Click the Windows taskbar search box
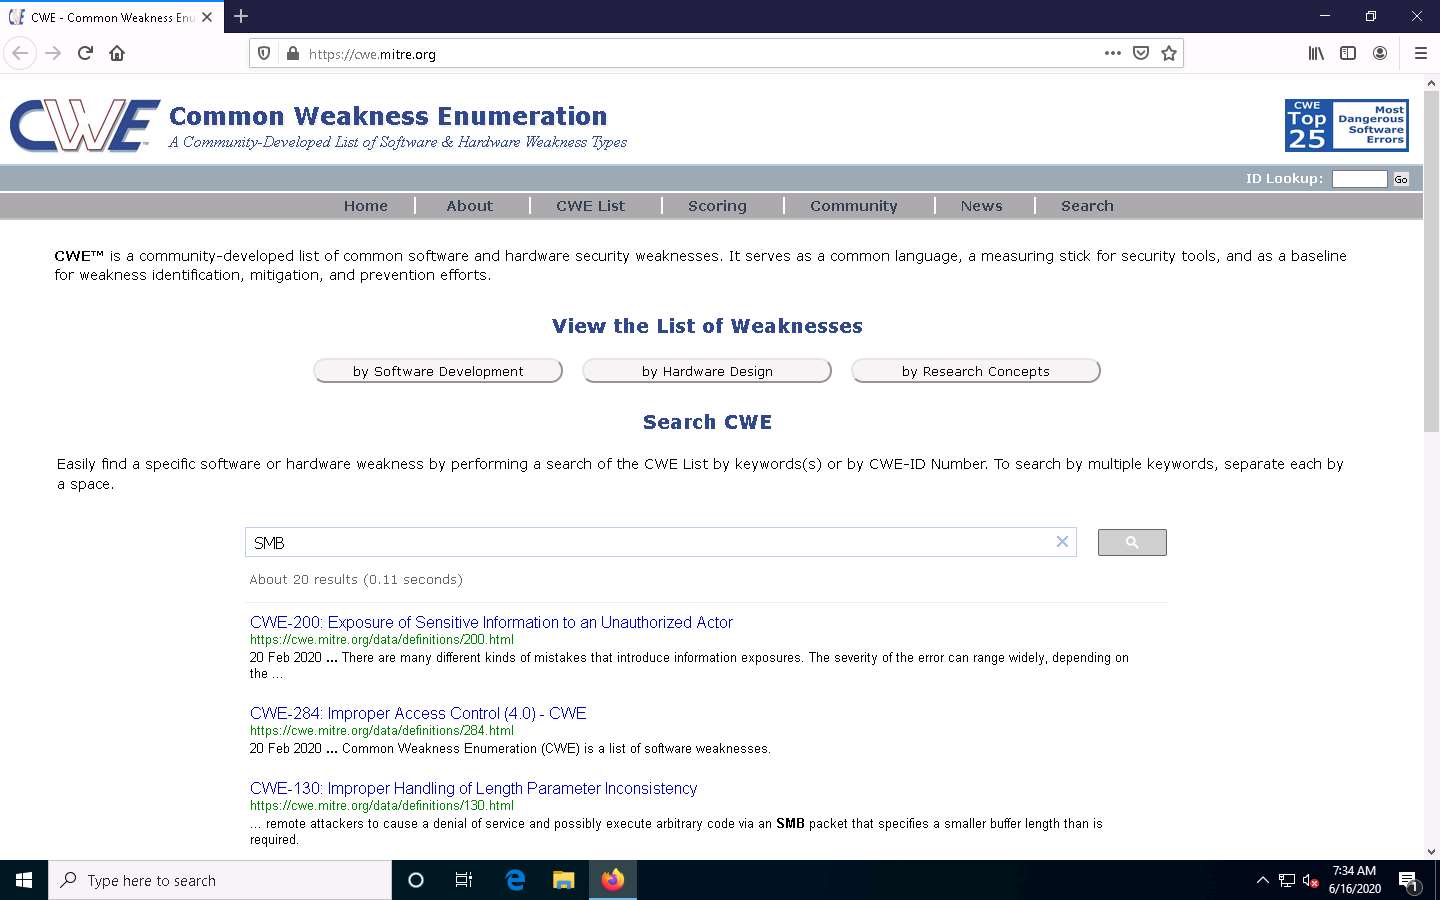This screenshot has height=900, width=1440. (220, 880)
